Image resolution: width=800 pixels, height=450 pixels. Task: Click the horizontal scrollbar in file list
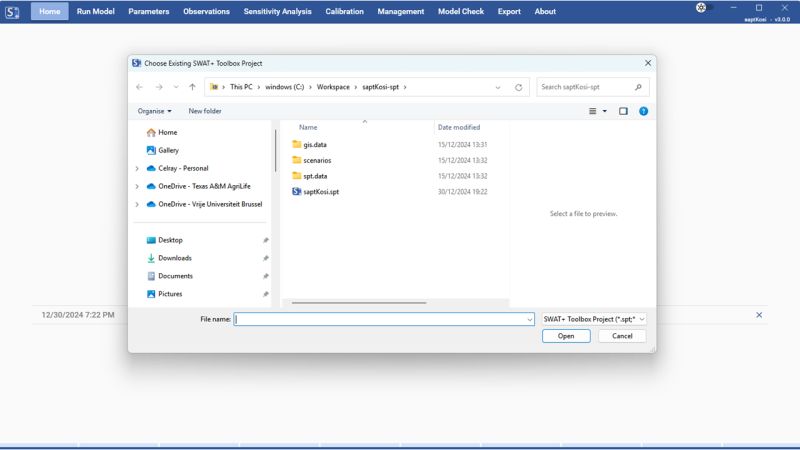pos(359,303)
